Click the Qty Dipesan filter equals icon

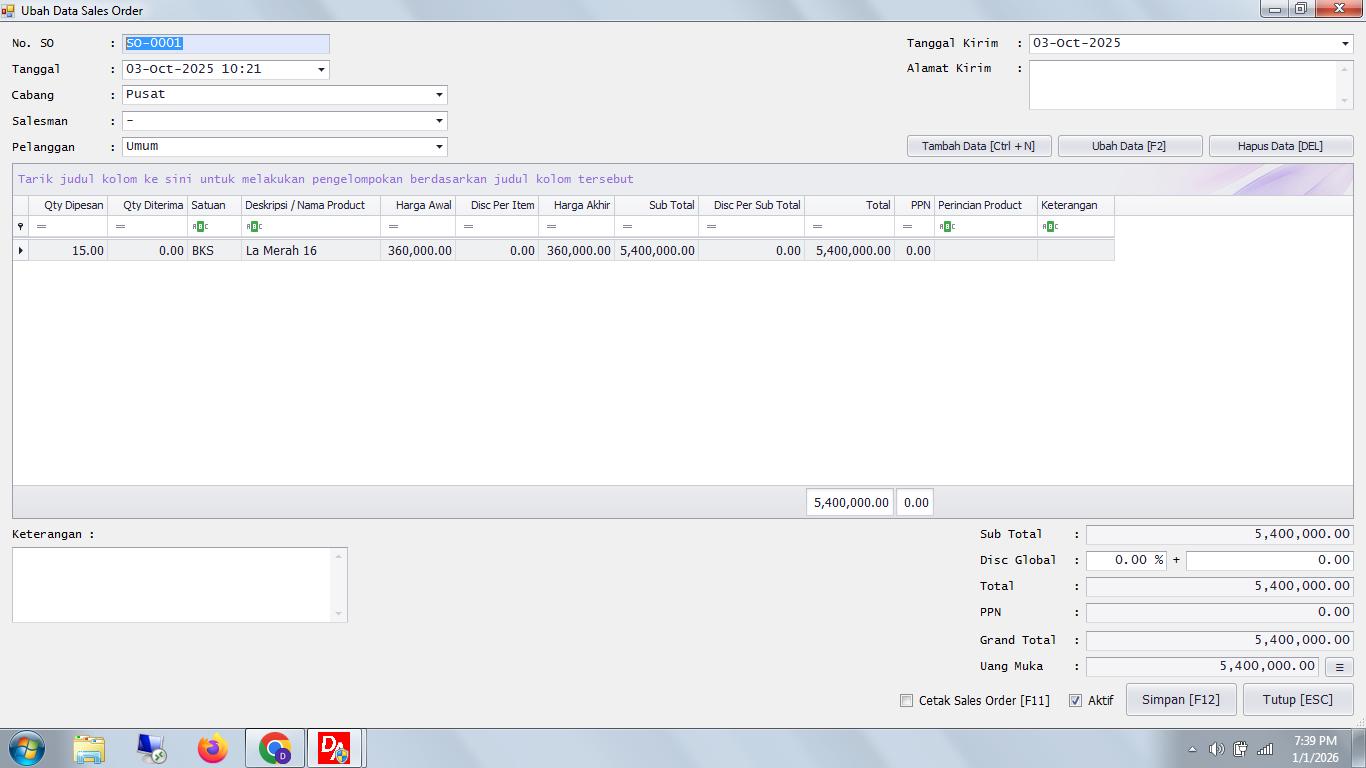pyautogui.click(x=41, y=227)
